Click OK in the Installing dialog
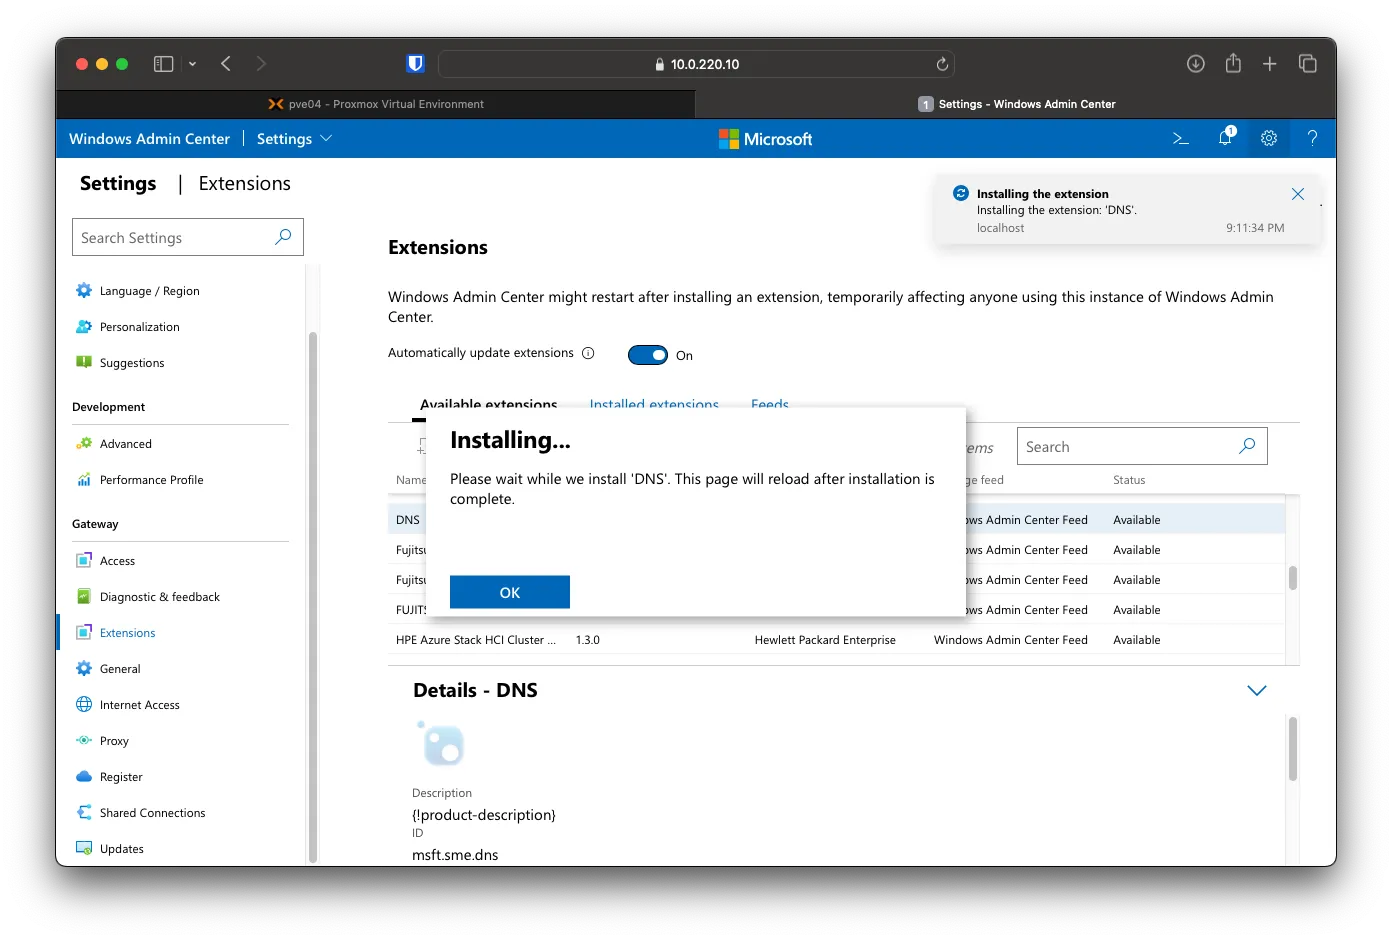 pos(510,592)
